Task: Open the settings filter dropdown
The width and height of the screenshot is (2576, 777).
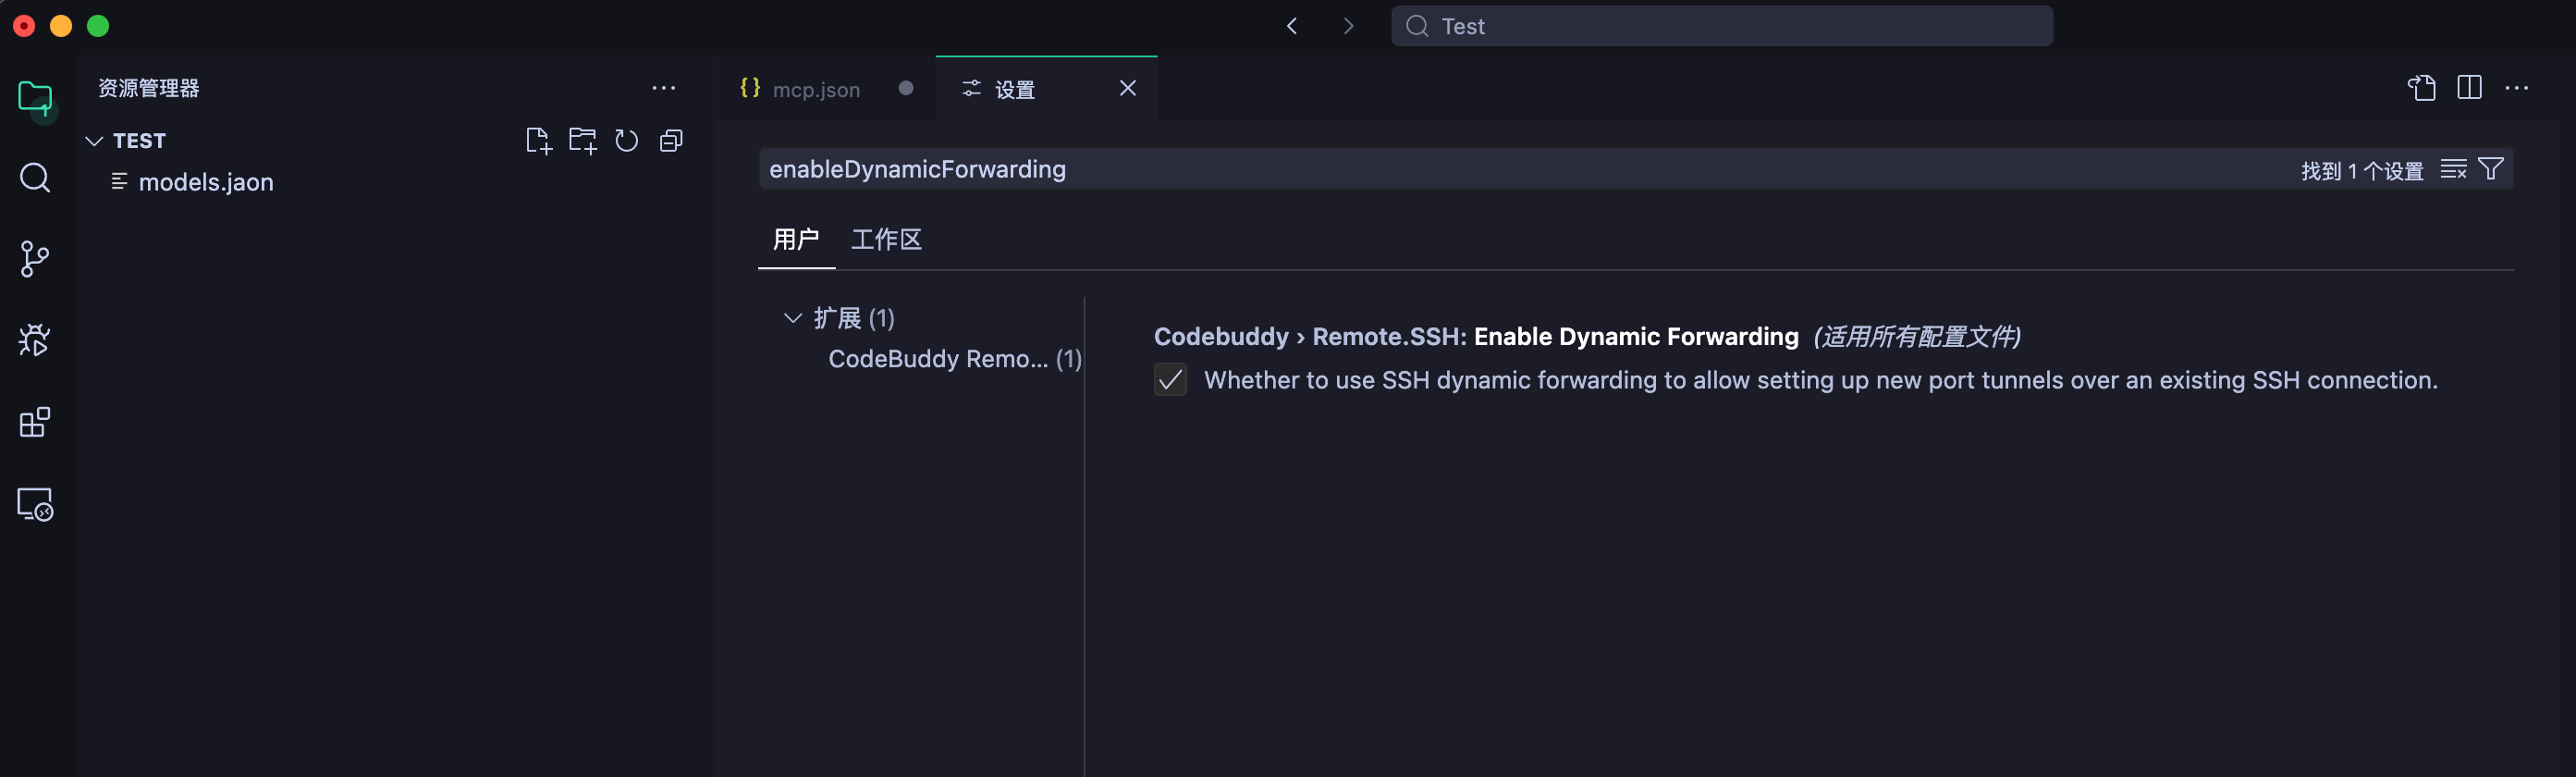Action: pyautogui.click(x=2491, y=169)
